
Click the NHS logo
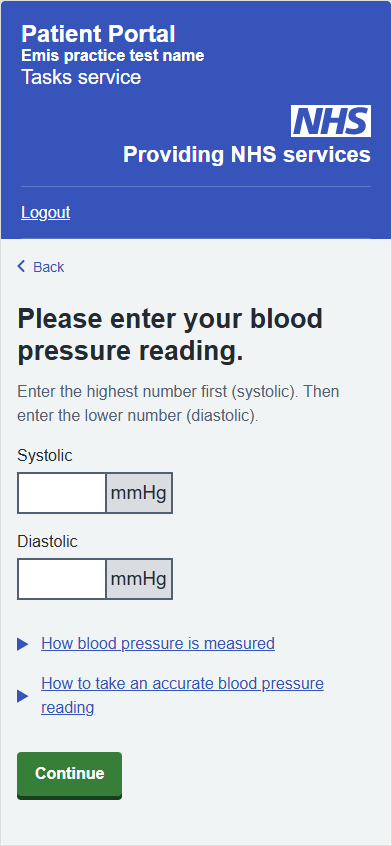click(x=331, y=121)
